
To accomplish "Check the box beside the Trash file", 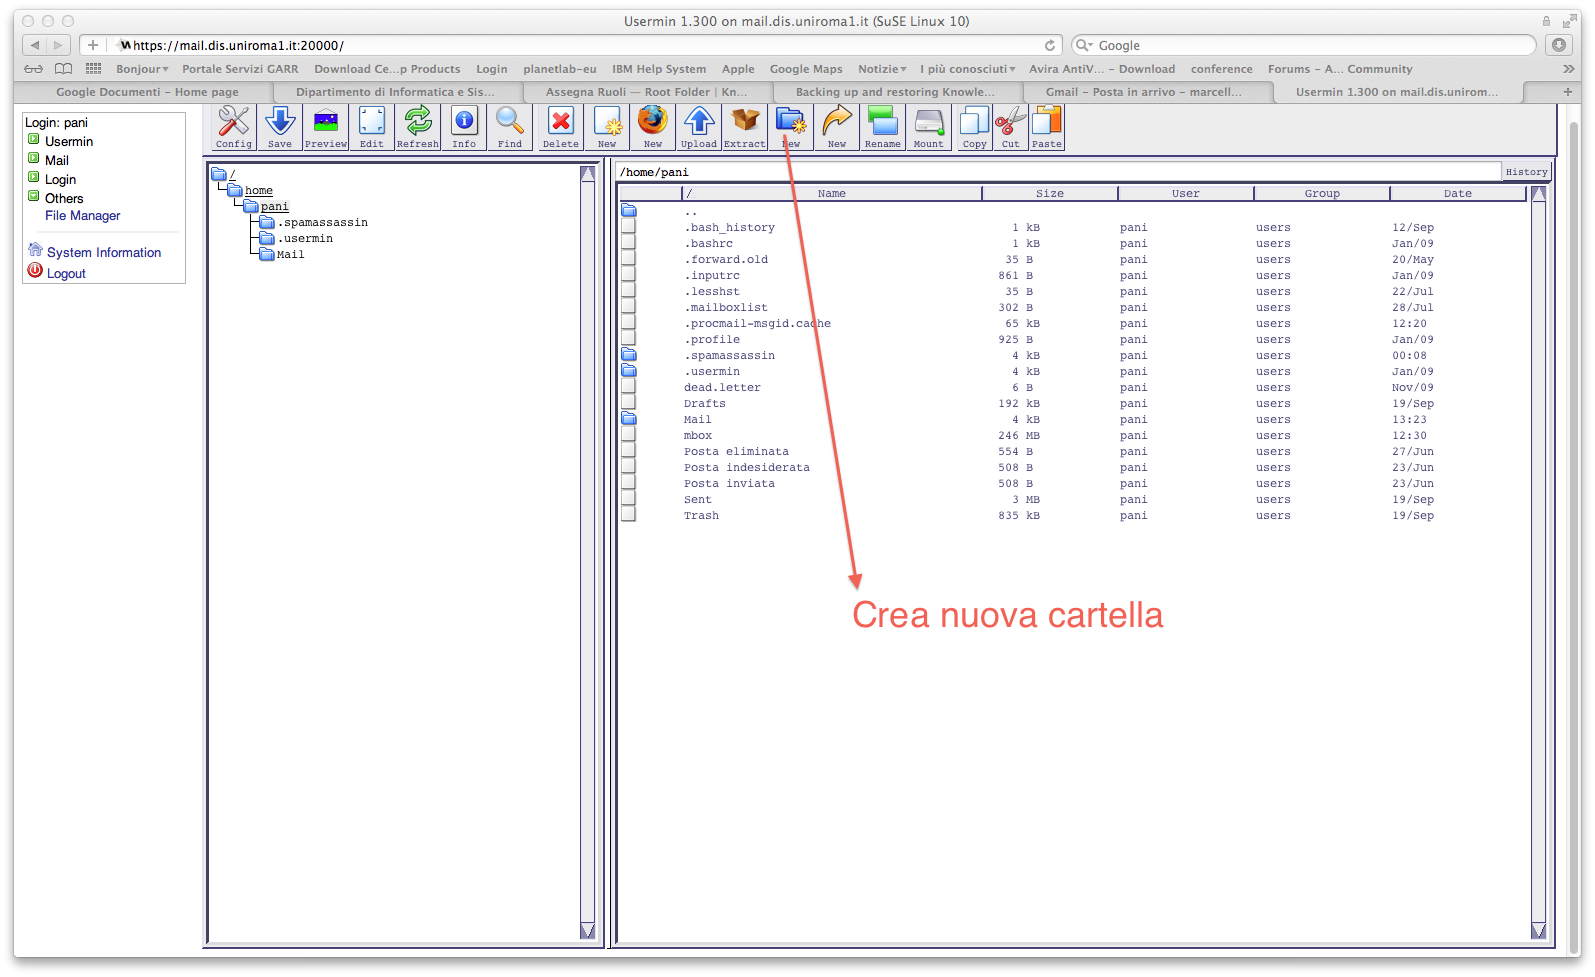I will pos(628,515).
